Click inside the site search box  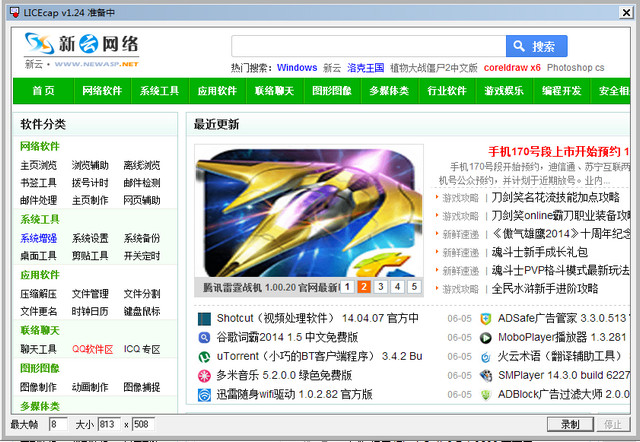coord(369,46)
